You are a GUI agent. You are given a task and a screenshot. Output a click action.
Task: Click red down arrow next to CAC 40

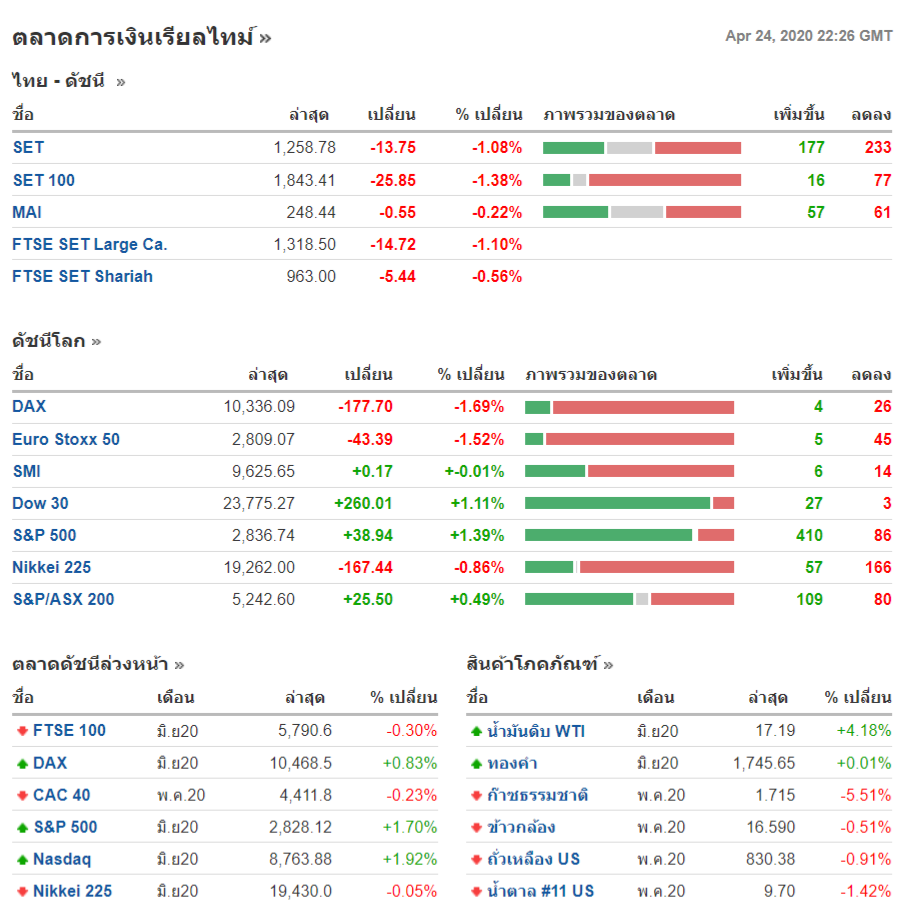tap(21, 795)
